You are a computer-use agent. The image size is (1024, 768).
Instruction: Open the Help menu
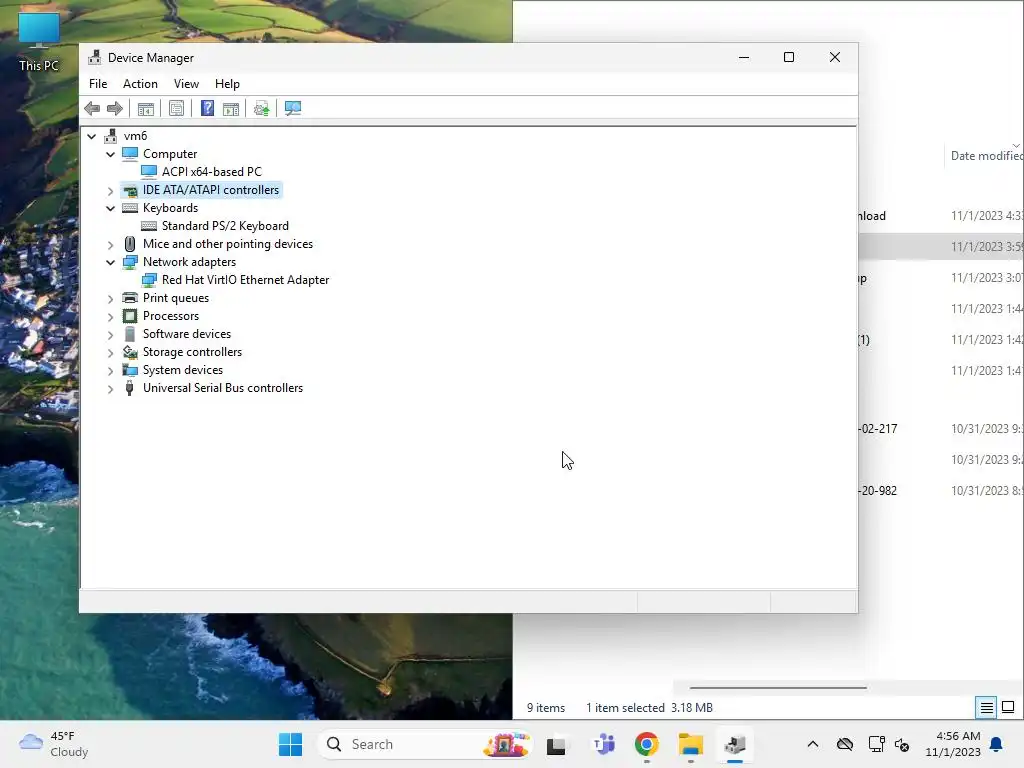coord(227,84)
